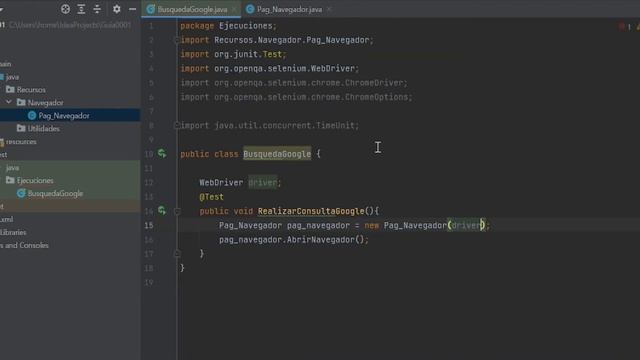The width and height of the screenshot is (640, 360).
Task: Click the unused ChromeOptions import line
Action: [x=297, y=97]
